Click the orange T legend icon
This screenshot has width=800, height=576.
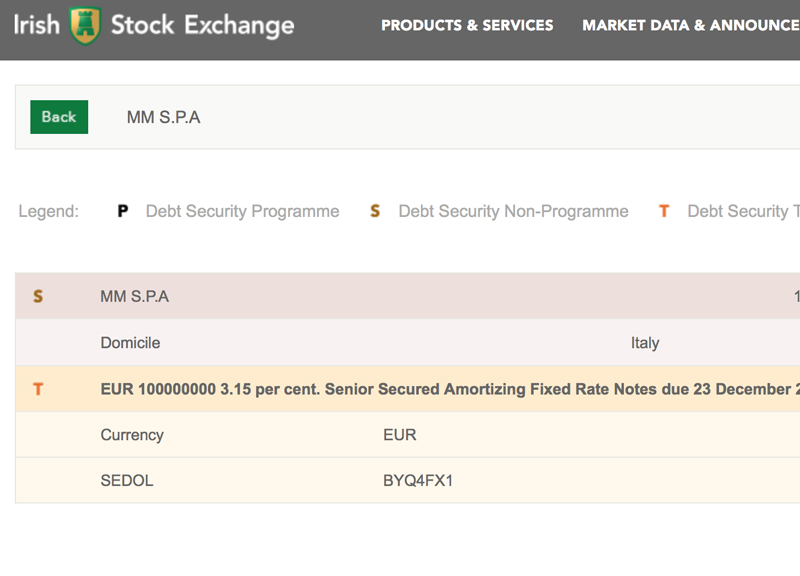click(664, 211)
